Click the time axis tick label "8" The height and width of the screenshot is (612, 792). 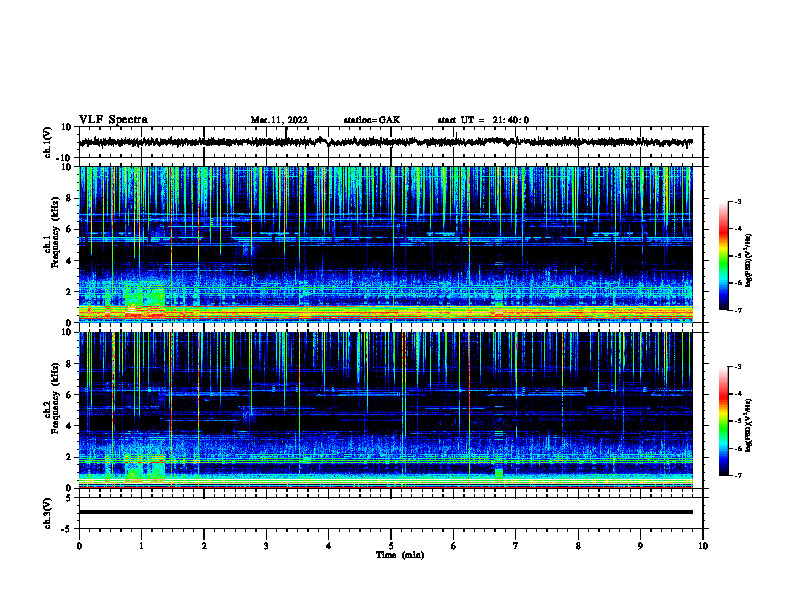(x=578, y=546)
